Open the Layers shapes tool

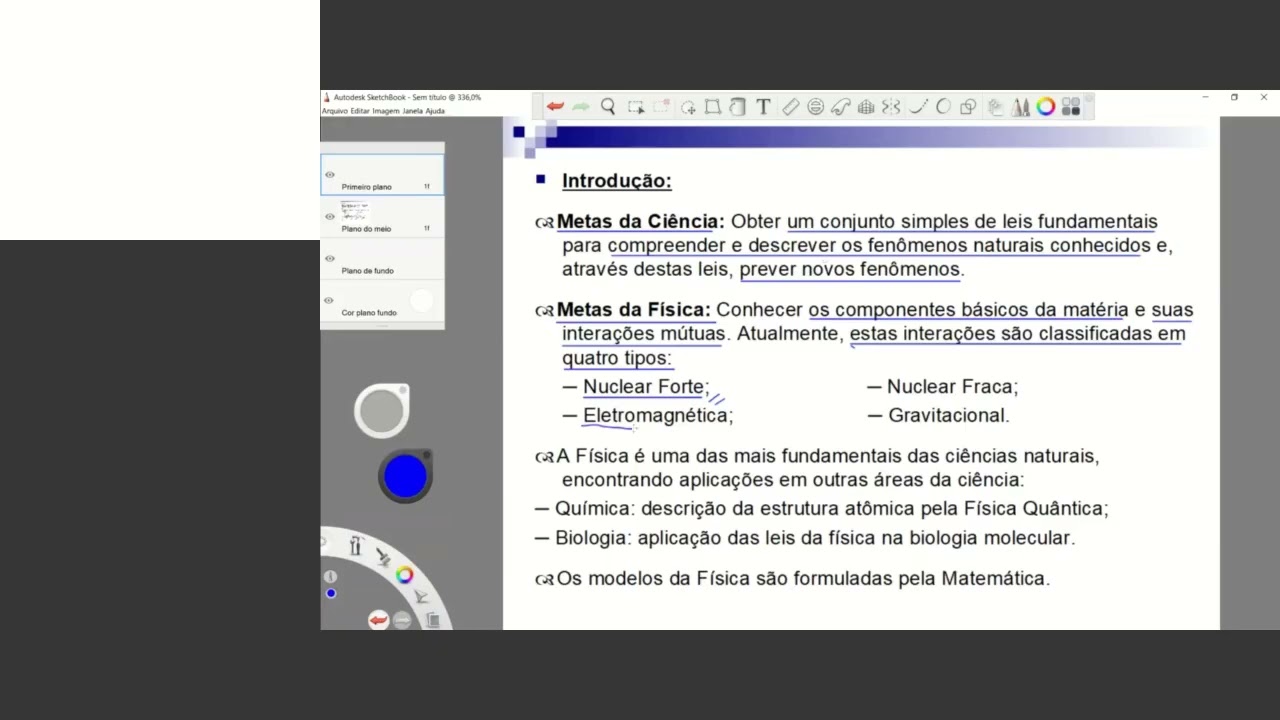[968, 107]
